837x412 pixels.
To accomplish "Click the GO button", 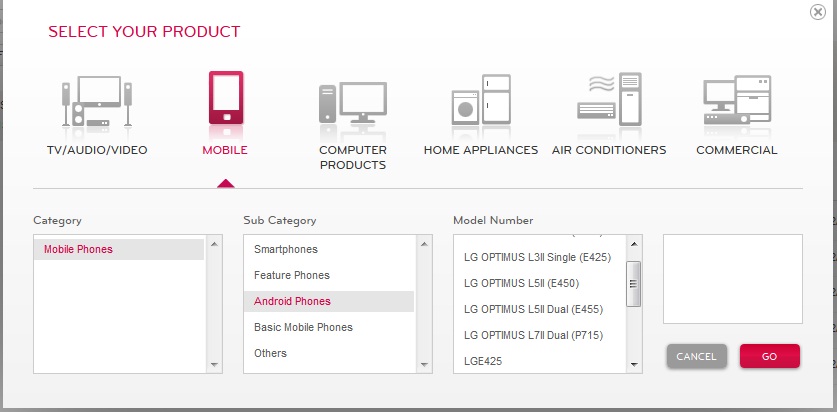I will click(770, 356).
